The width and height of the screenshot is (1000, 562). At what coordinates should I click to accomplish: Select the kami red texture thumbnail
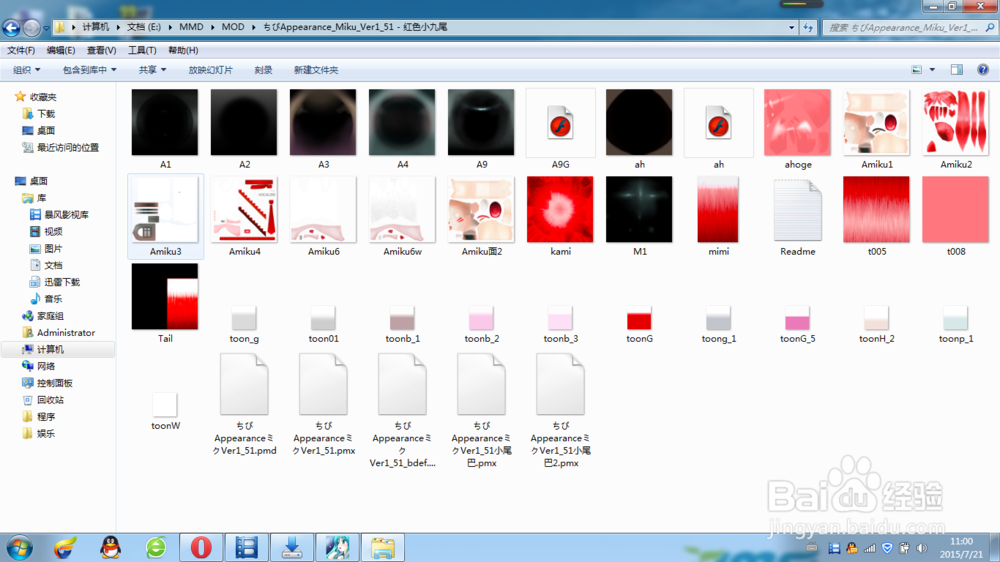pyautogui.click(x=560, y=210)
